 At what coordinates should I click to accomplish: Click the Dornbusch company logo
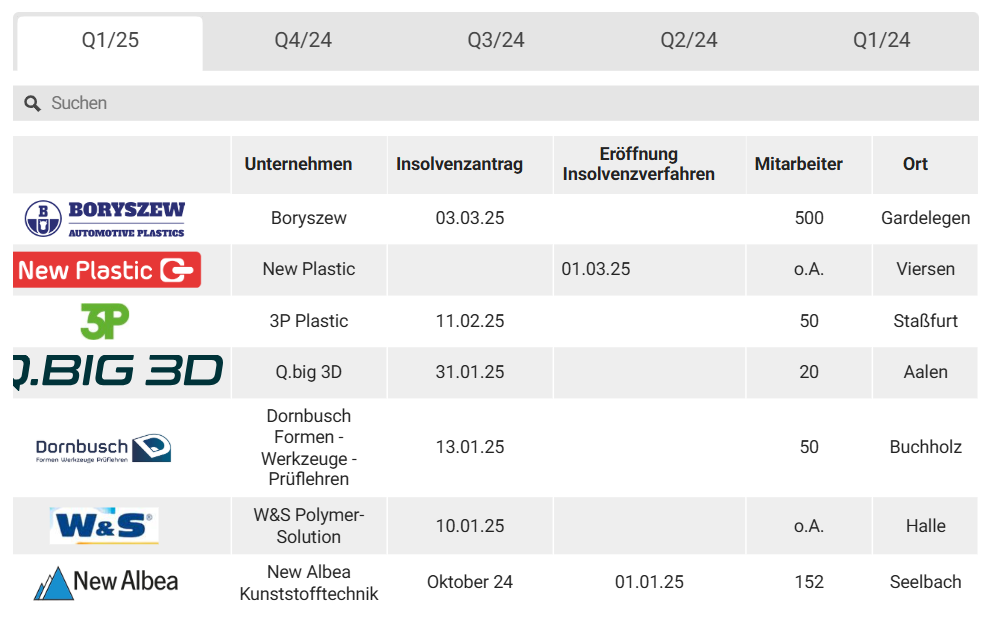click(104, 448)
